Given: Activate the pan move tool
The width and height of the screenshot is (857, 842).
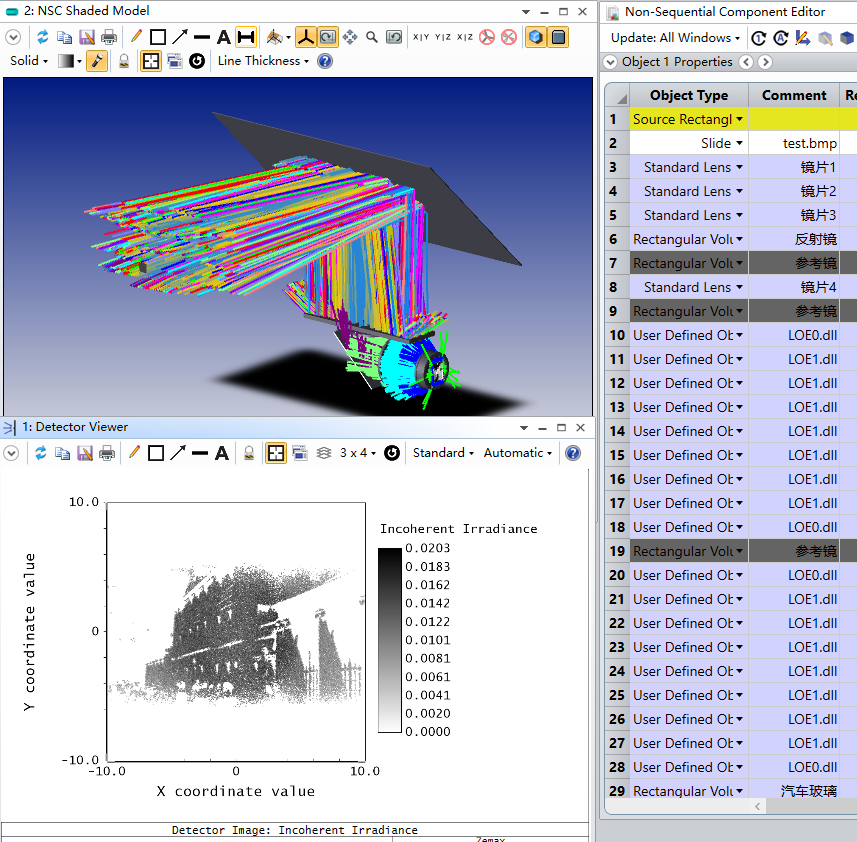Looking at the screenshot, I should pos(350,37).
